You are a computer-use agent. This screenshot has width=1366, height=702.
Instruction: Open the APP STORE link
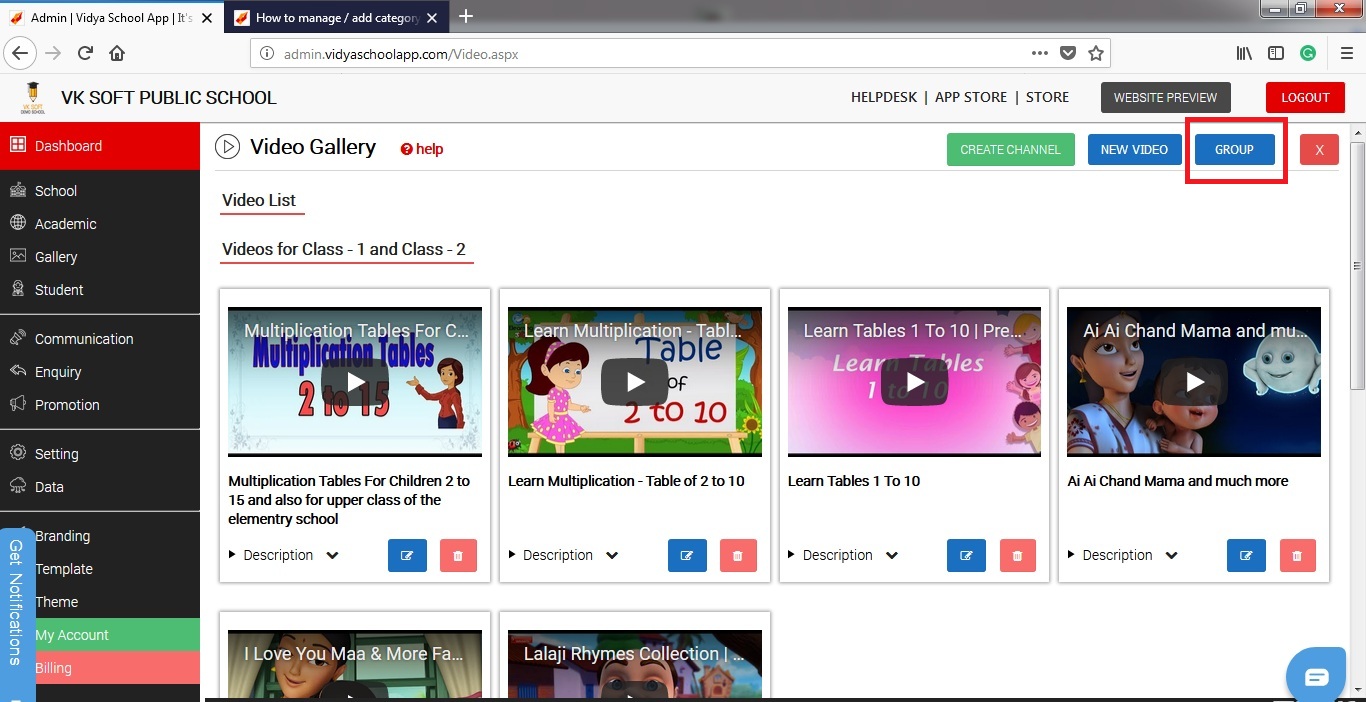(971, 97)
